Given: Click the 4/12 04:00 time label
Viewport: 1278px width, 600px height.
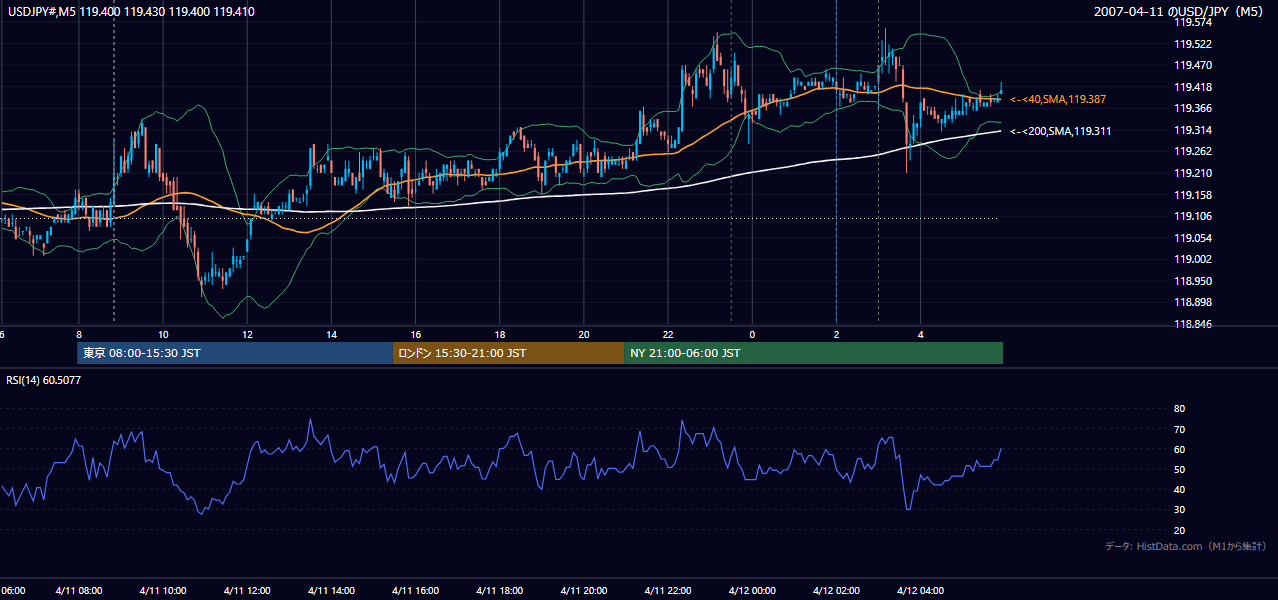Looking at the screenshot, I should click(x=920, y=591).
